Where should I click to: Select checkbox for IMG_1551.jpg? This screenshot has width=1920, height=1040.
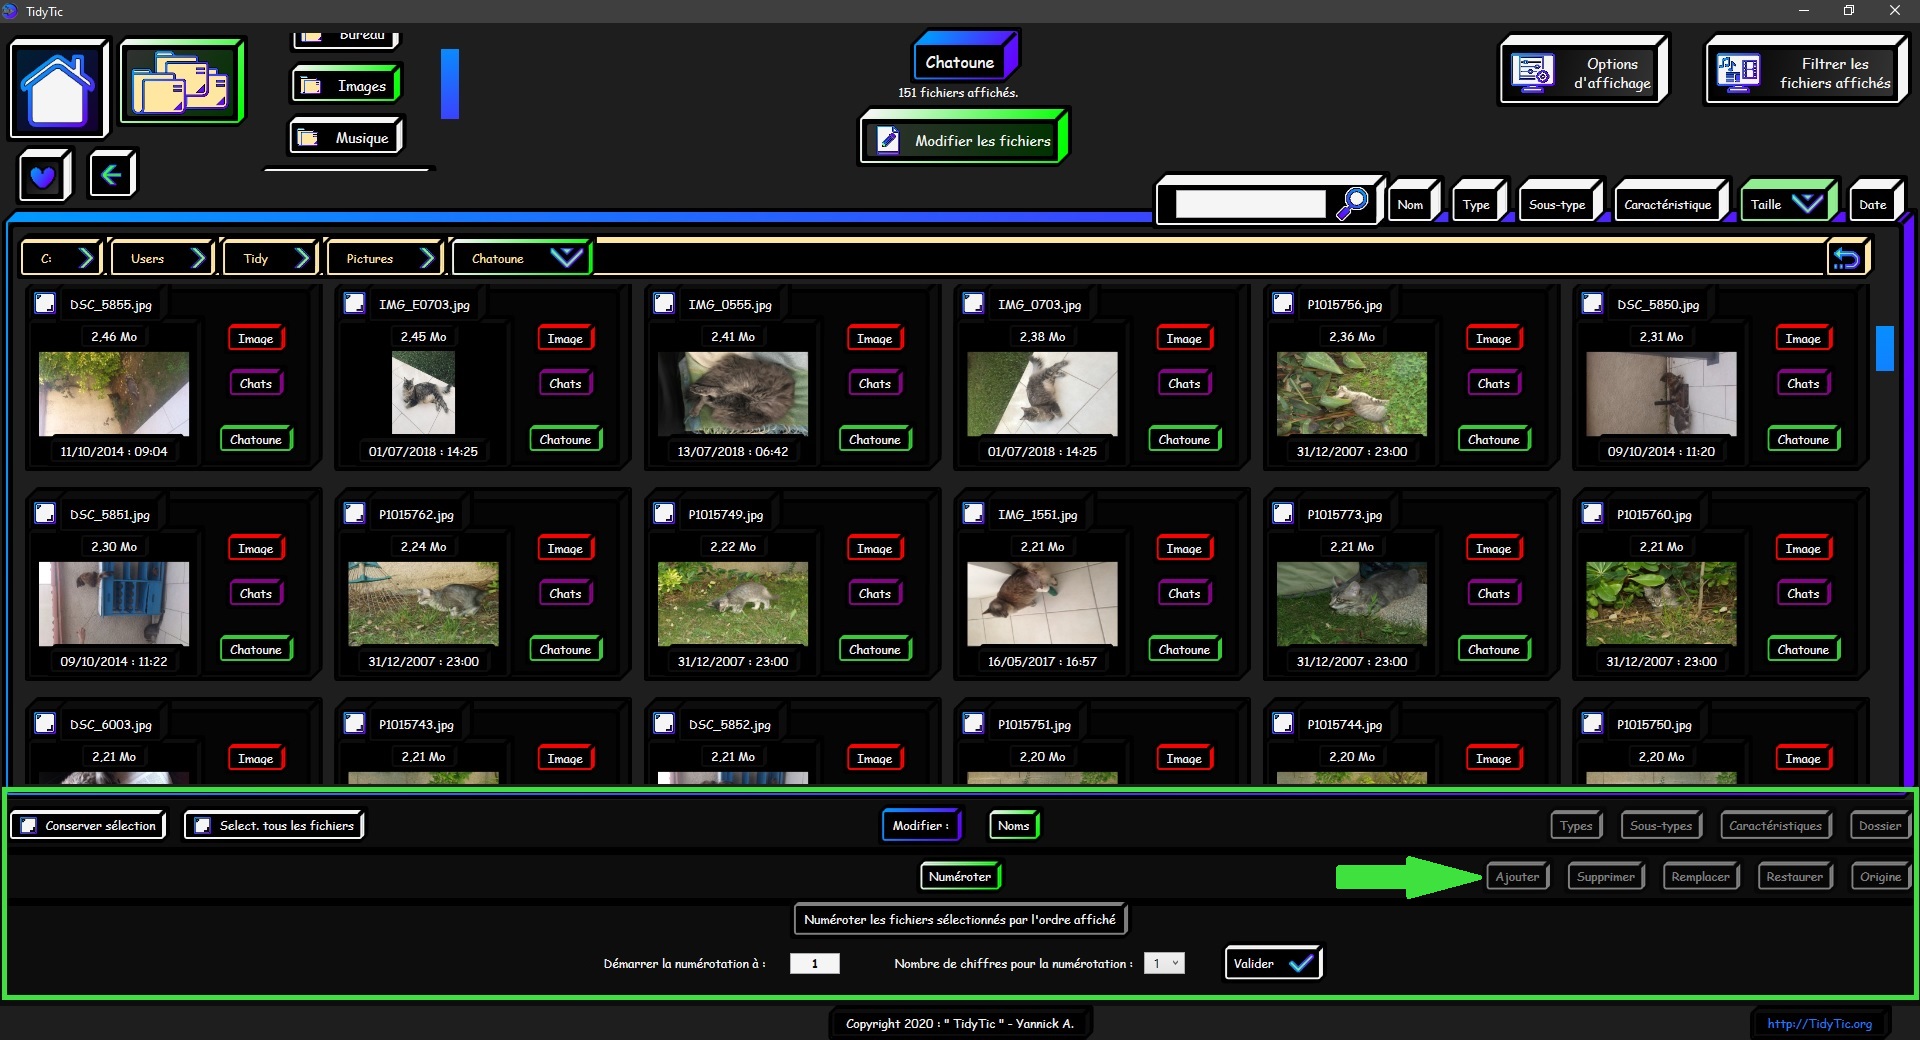point(973,513)
